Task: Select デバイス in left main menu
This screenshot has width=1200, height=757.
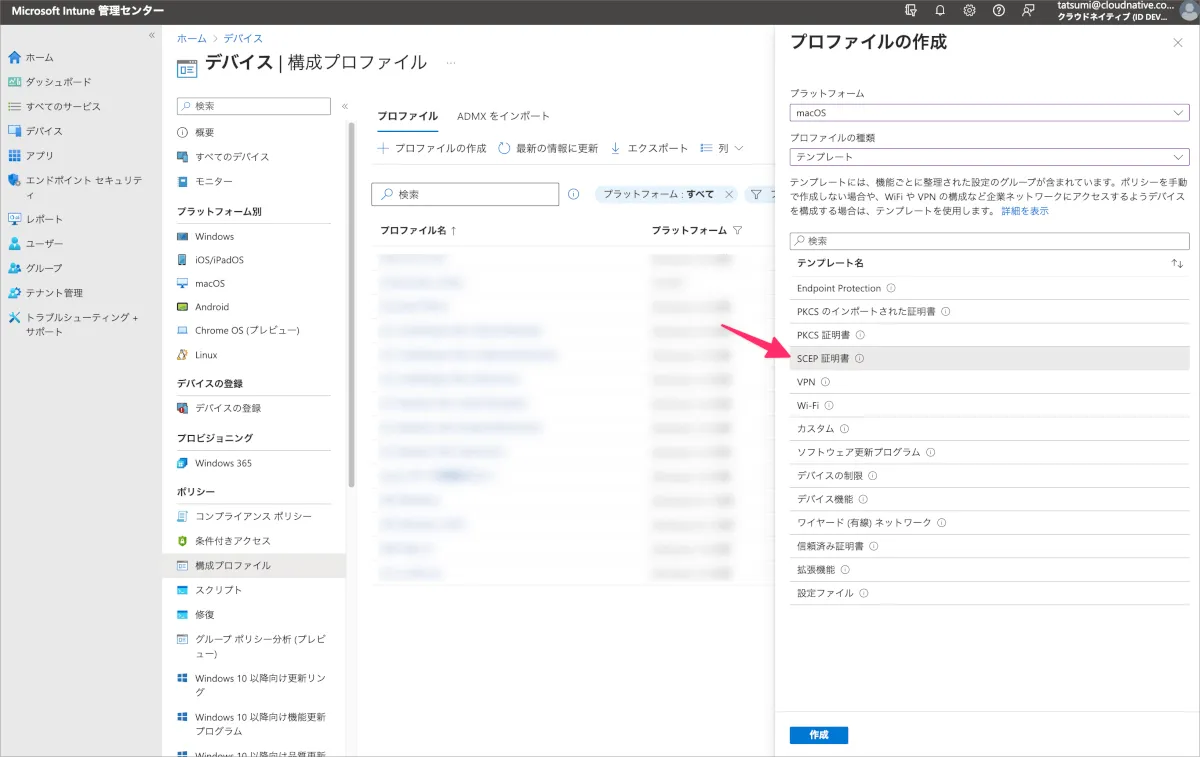Action: (44, 131)
